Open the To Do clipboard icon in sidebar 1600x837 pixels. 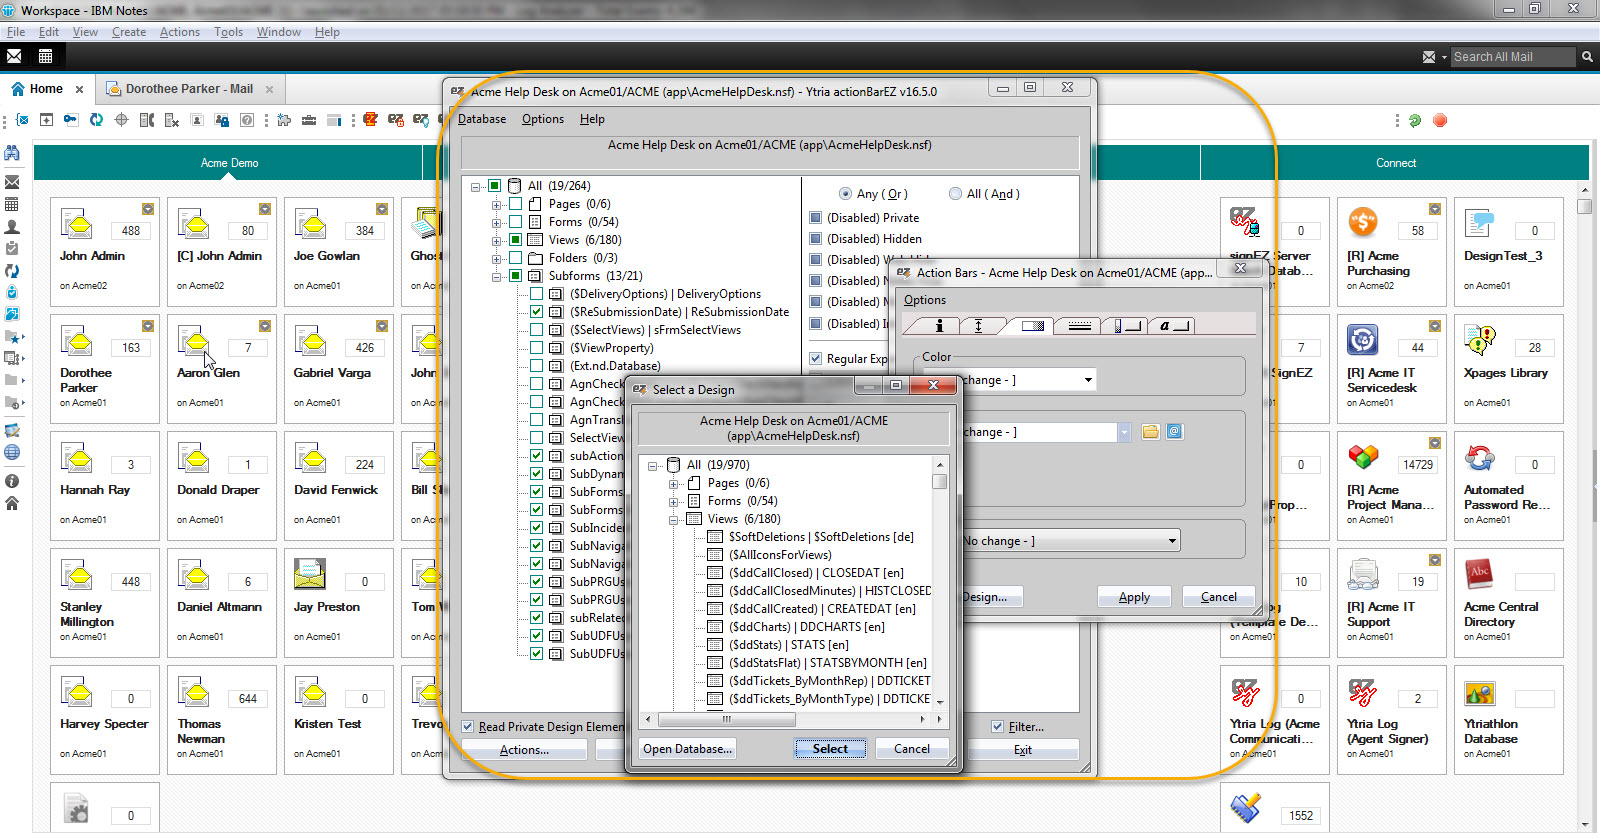coord(12,248)
